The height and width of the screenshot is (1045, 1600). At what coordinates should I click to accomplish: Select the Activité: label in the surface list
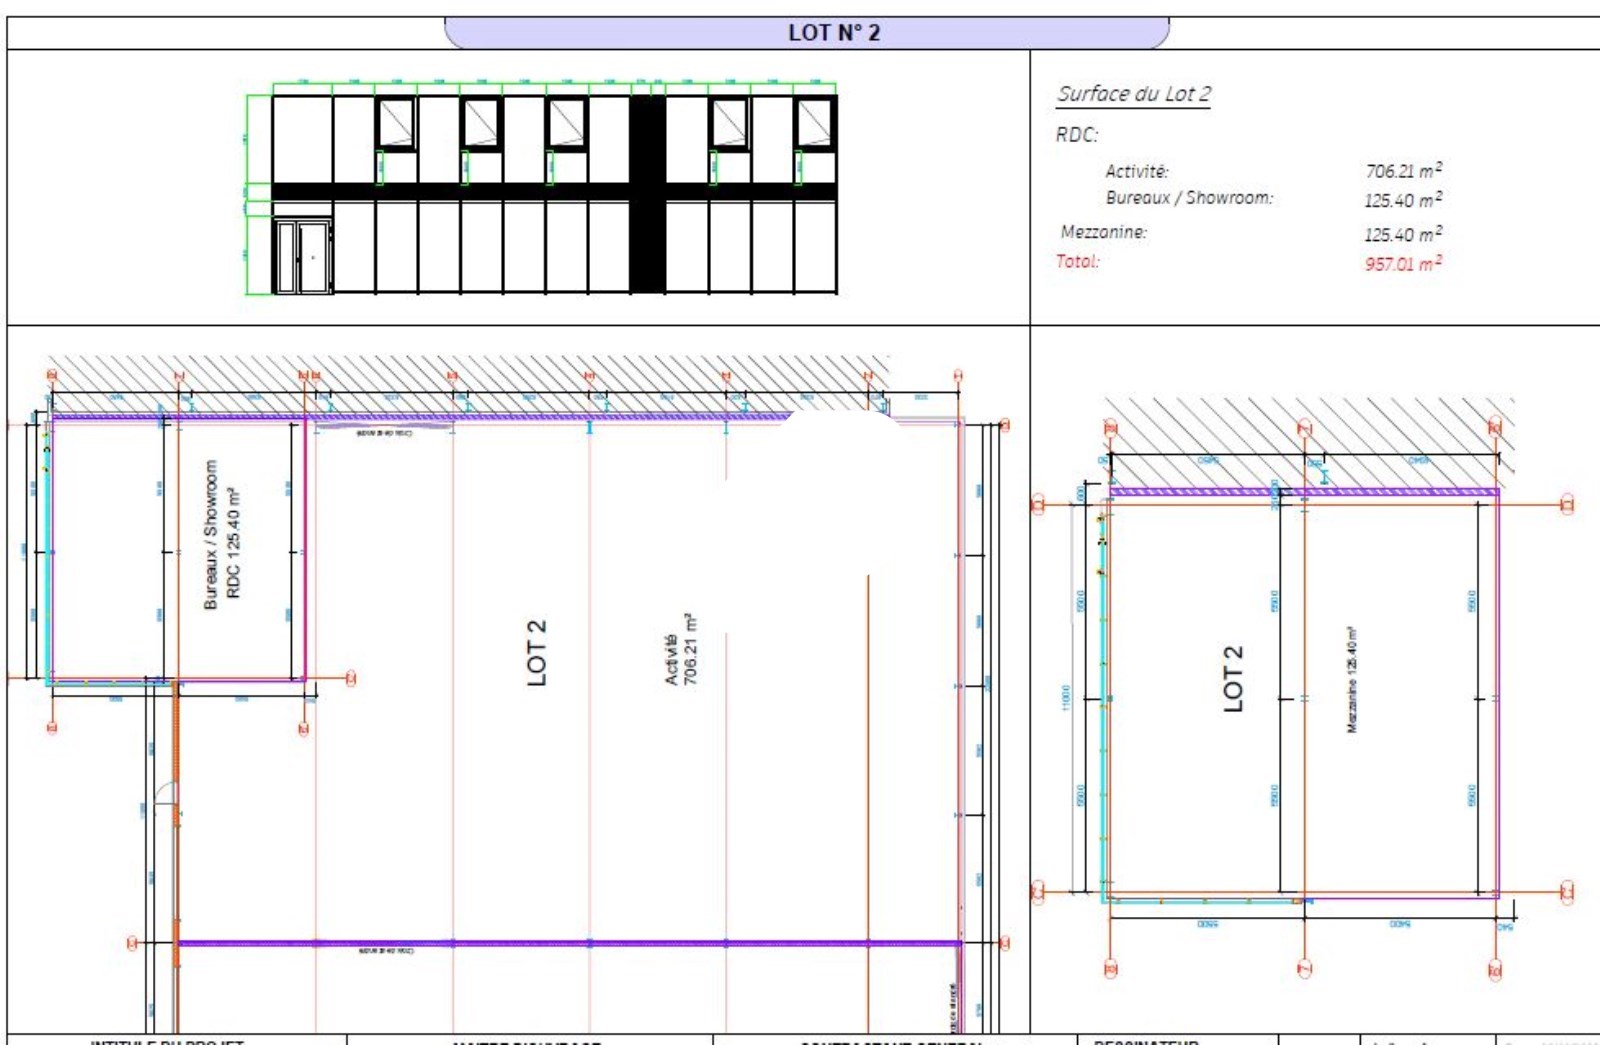(x=1136, y=171)
